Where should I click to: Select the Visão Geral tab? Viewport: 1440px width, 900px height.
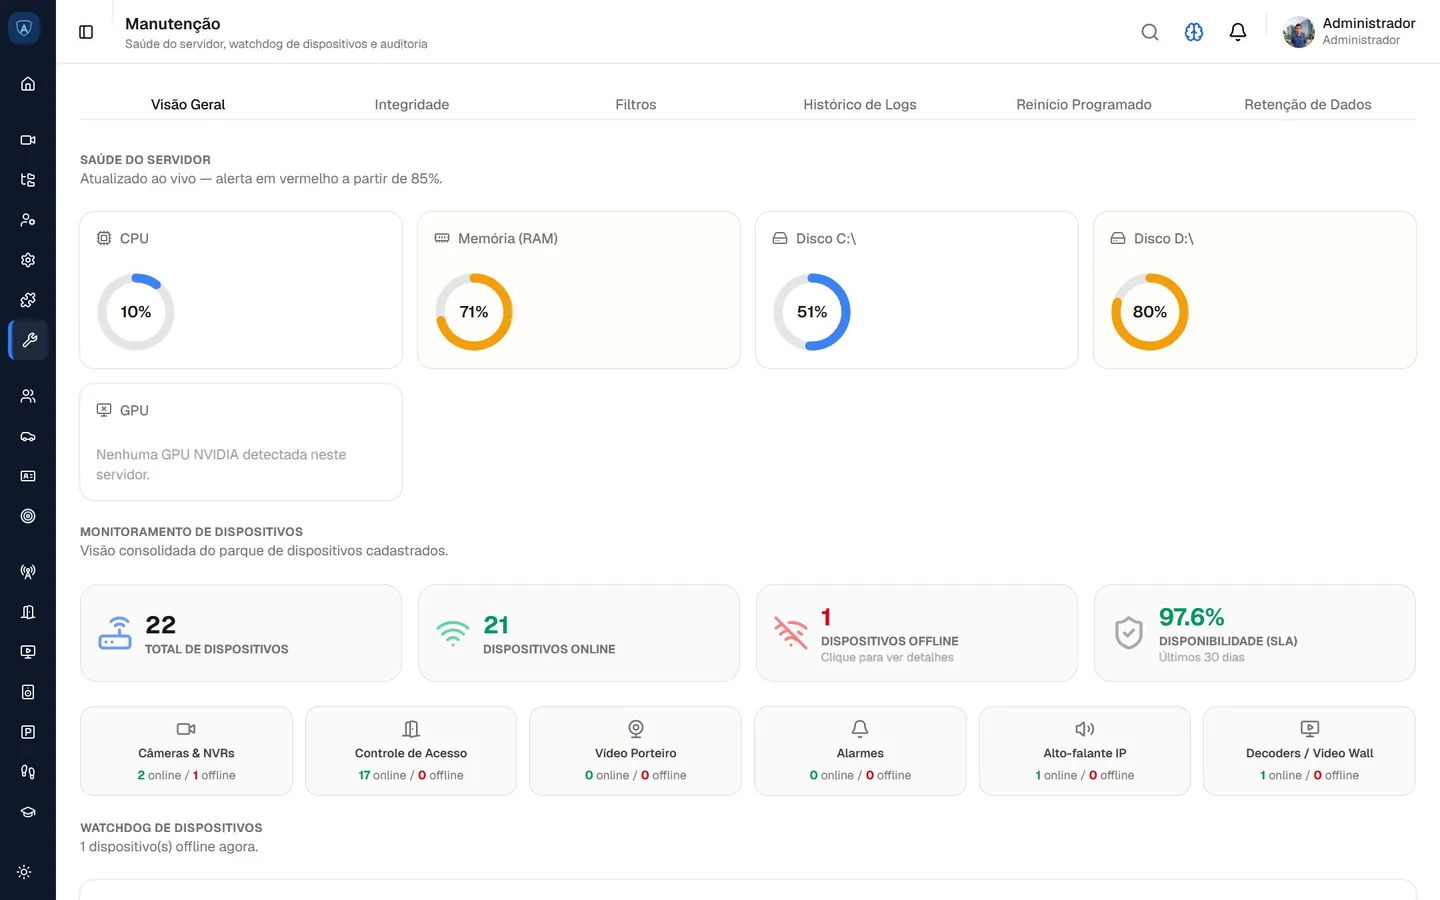(x=188, y=104)
